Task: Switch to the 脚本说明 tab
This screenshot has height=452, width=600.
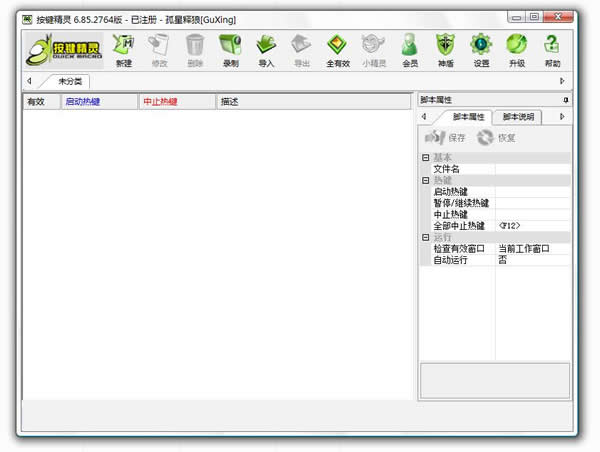Action: click(518, 117)
